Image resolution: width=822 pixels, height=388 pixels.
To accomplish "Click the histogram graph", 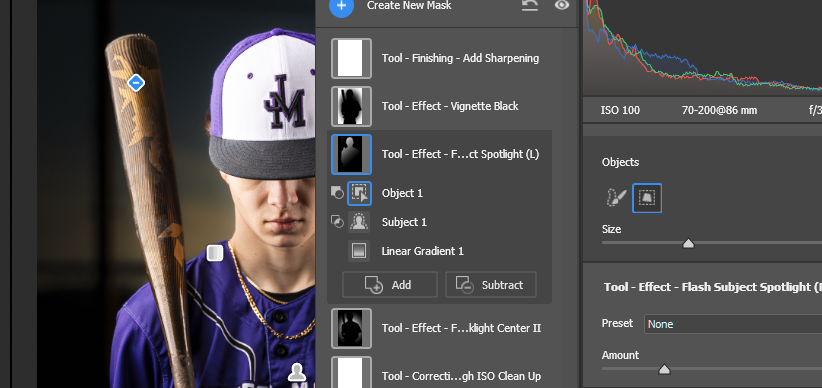I will click(x=702, y=47).
